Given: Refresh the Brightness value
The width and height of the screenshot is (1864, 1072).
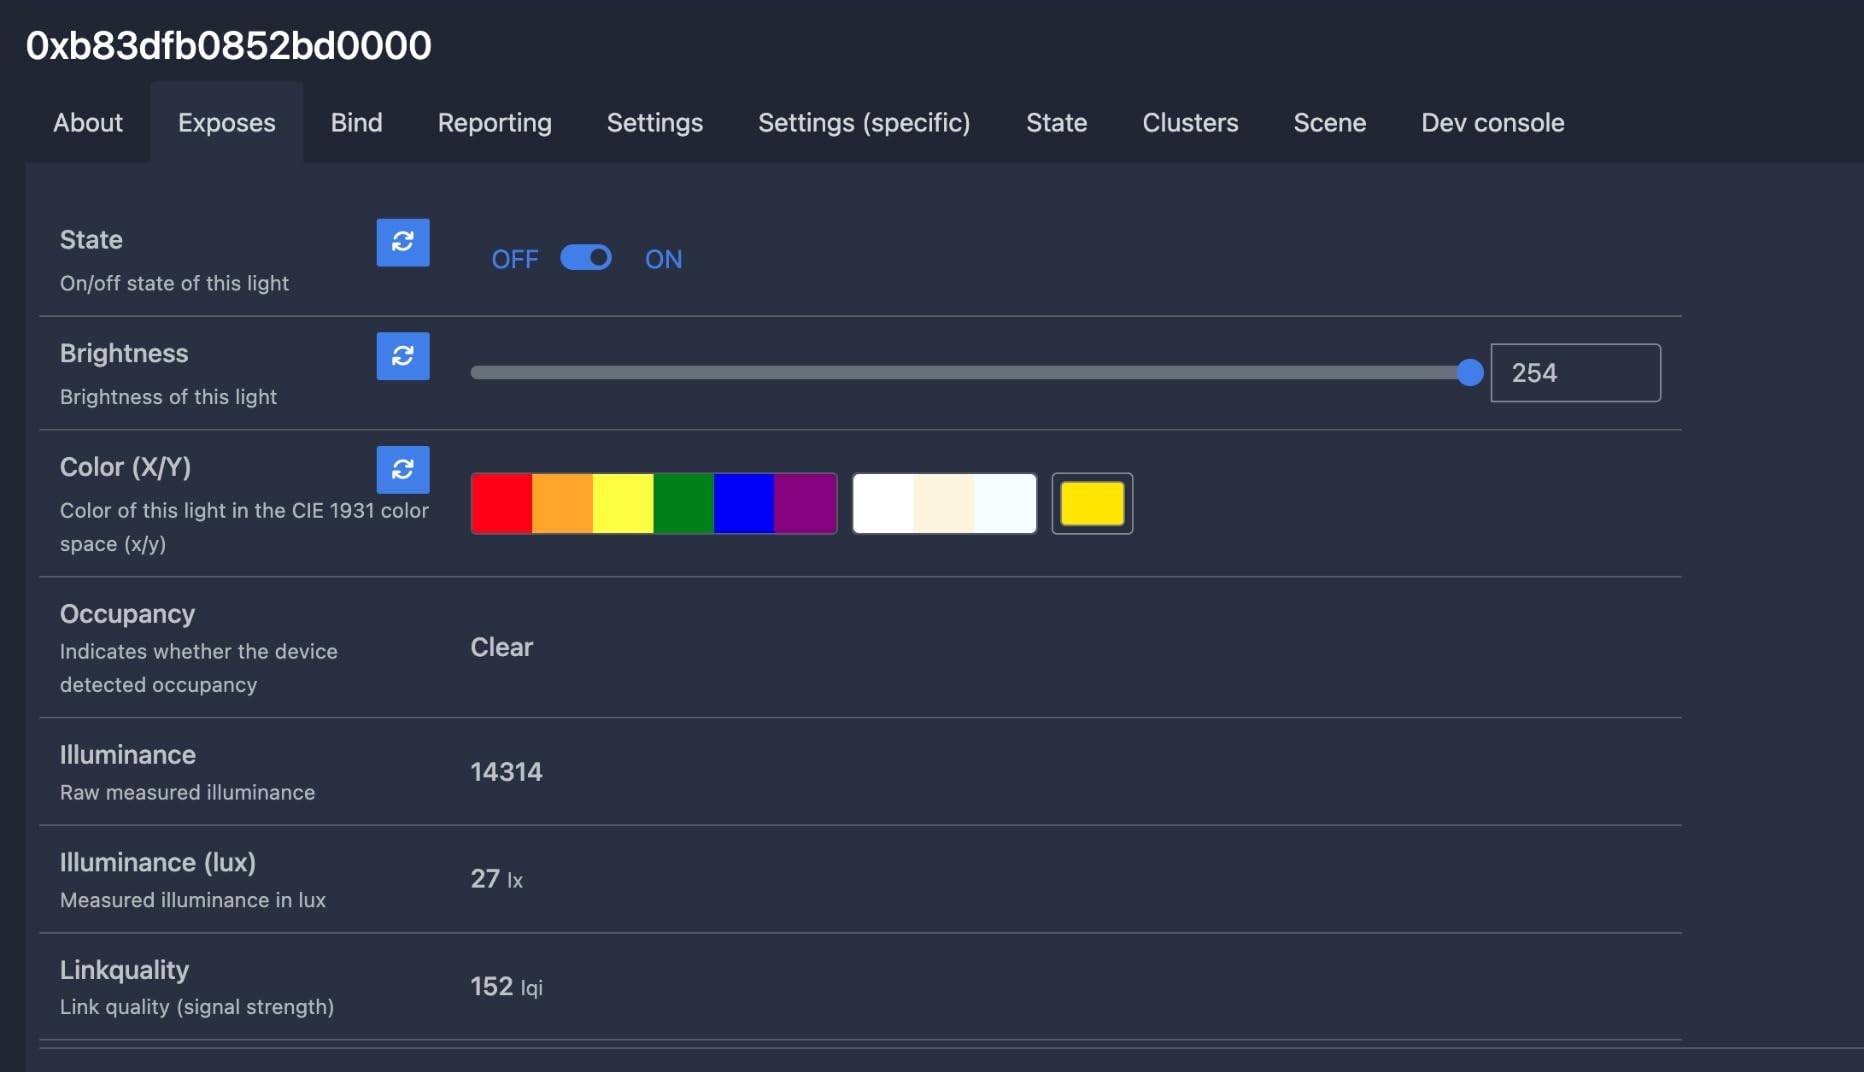Looking at the screenshot, I should (x=403, y=356).
